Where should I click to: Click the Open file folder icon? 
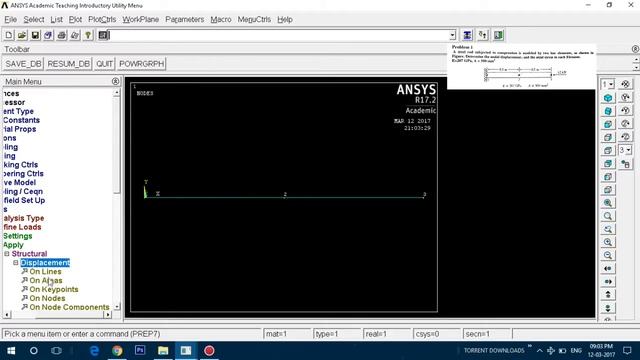22,35
